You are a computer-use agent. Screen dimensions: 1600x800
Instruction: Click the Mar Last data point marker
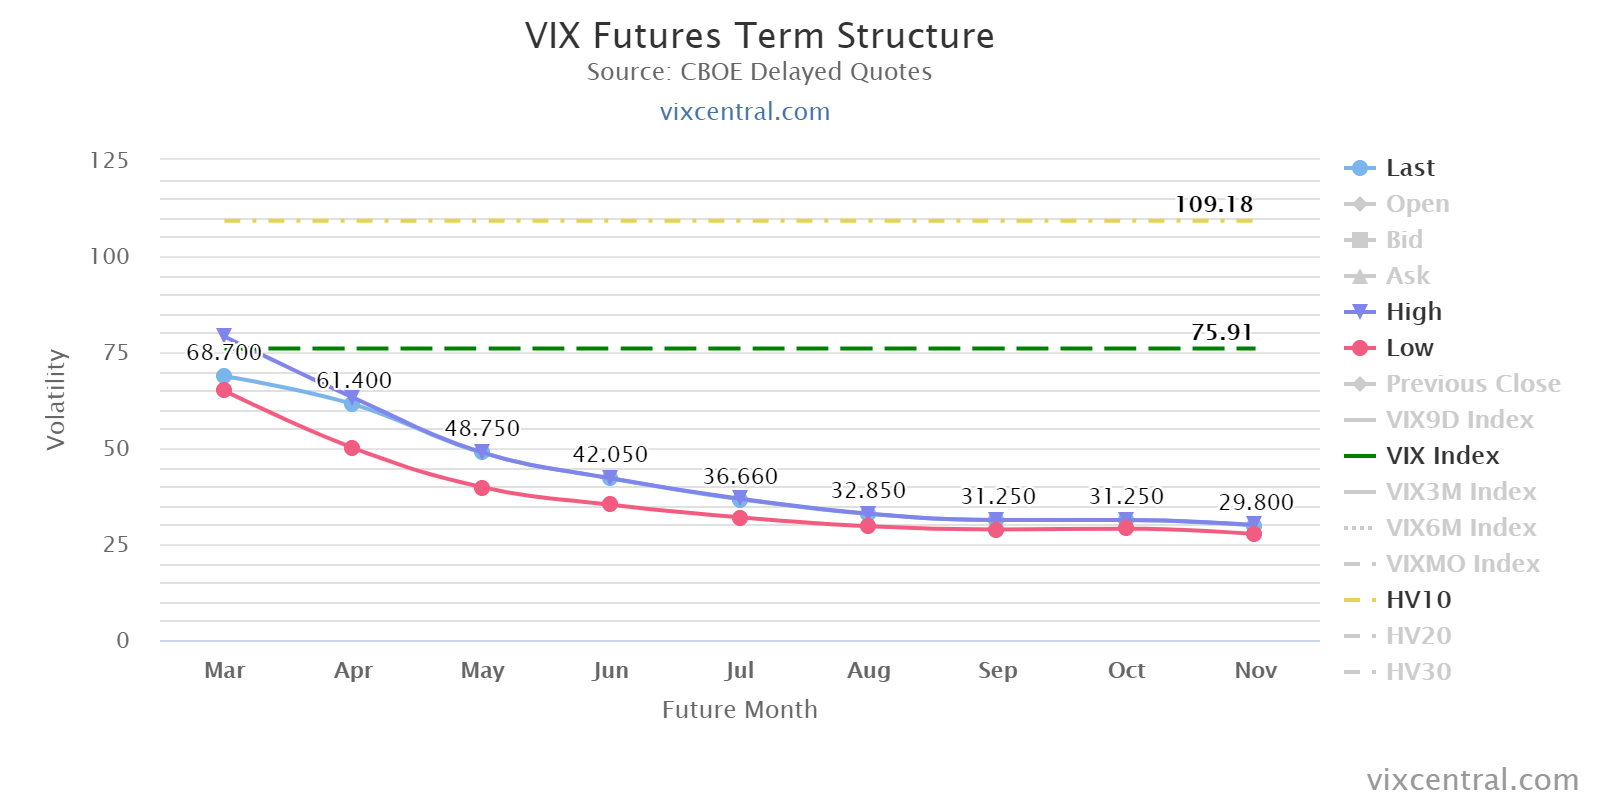[x=224, y=376]
